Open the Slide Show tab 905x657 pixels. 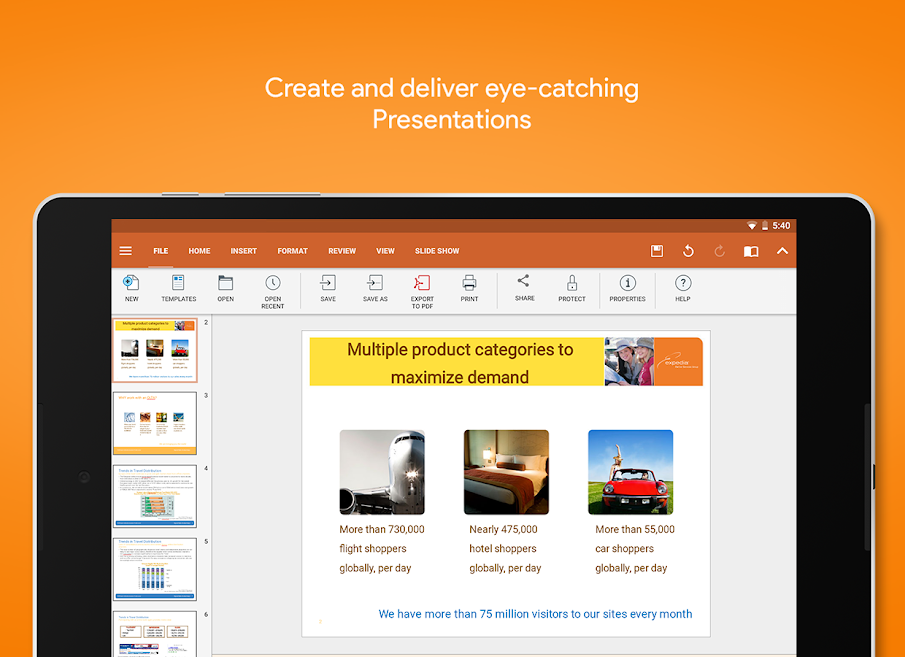pyautogui.click(x=437, y=251)
